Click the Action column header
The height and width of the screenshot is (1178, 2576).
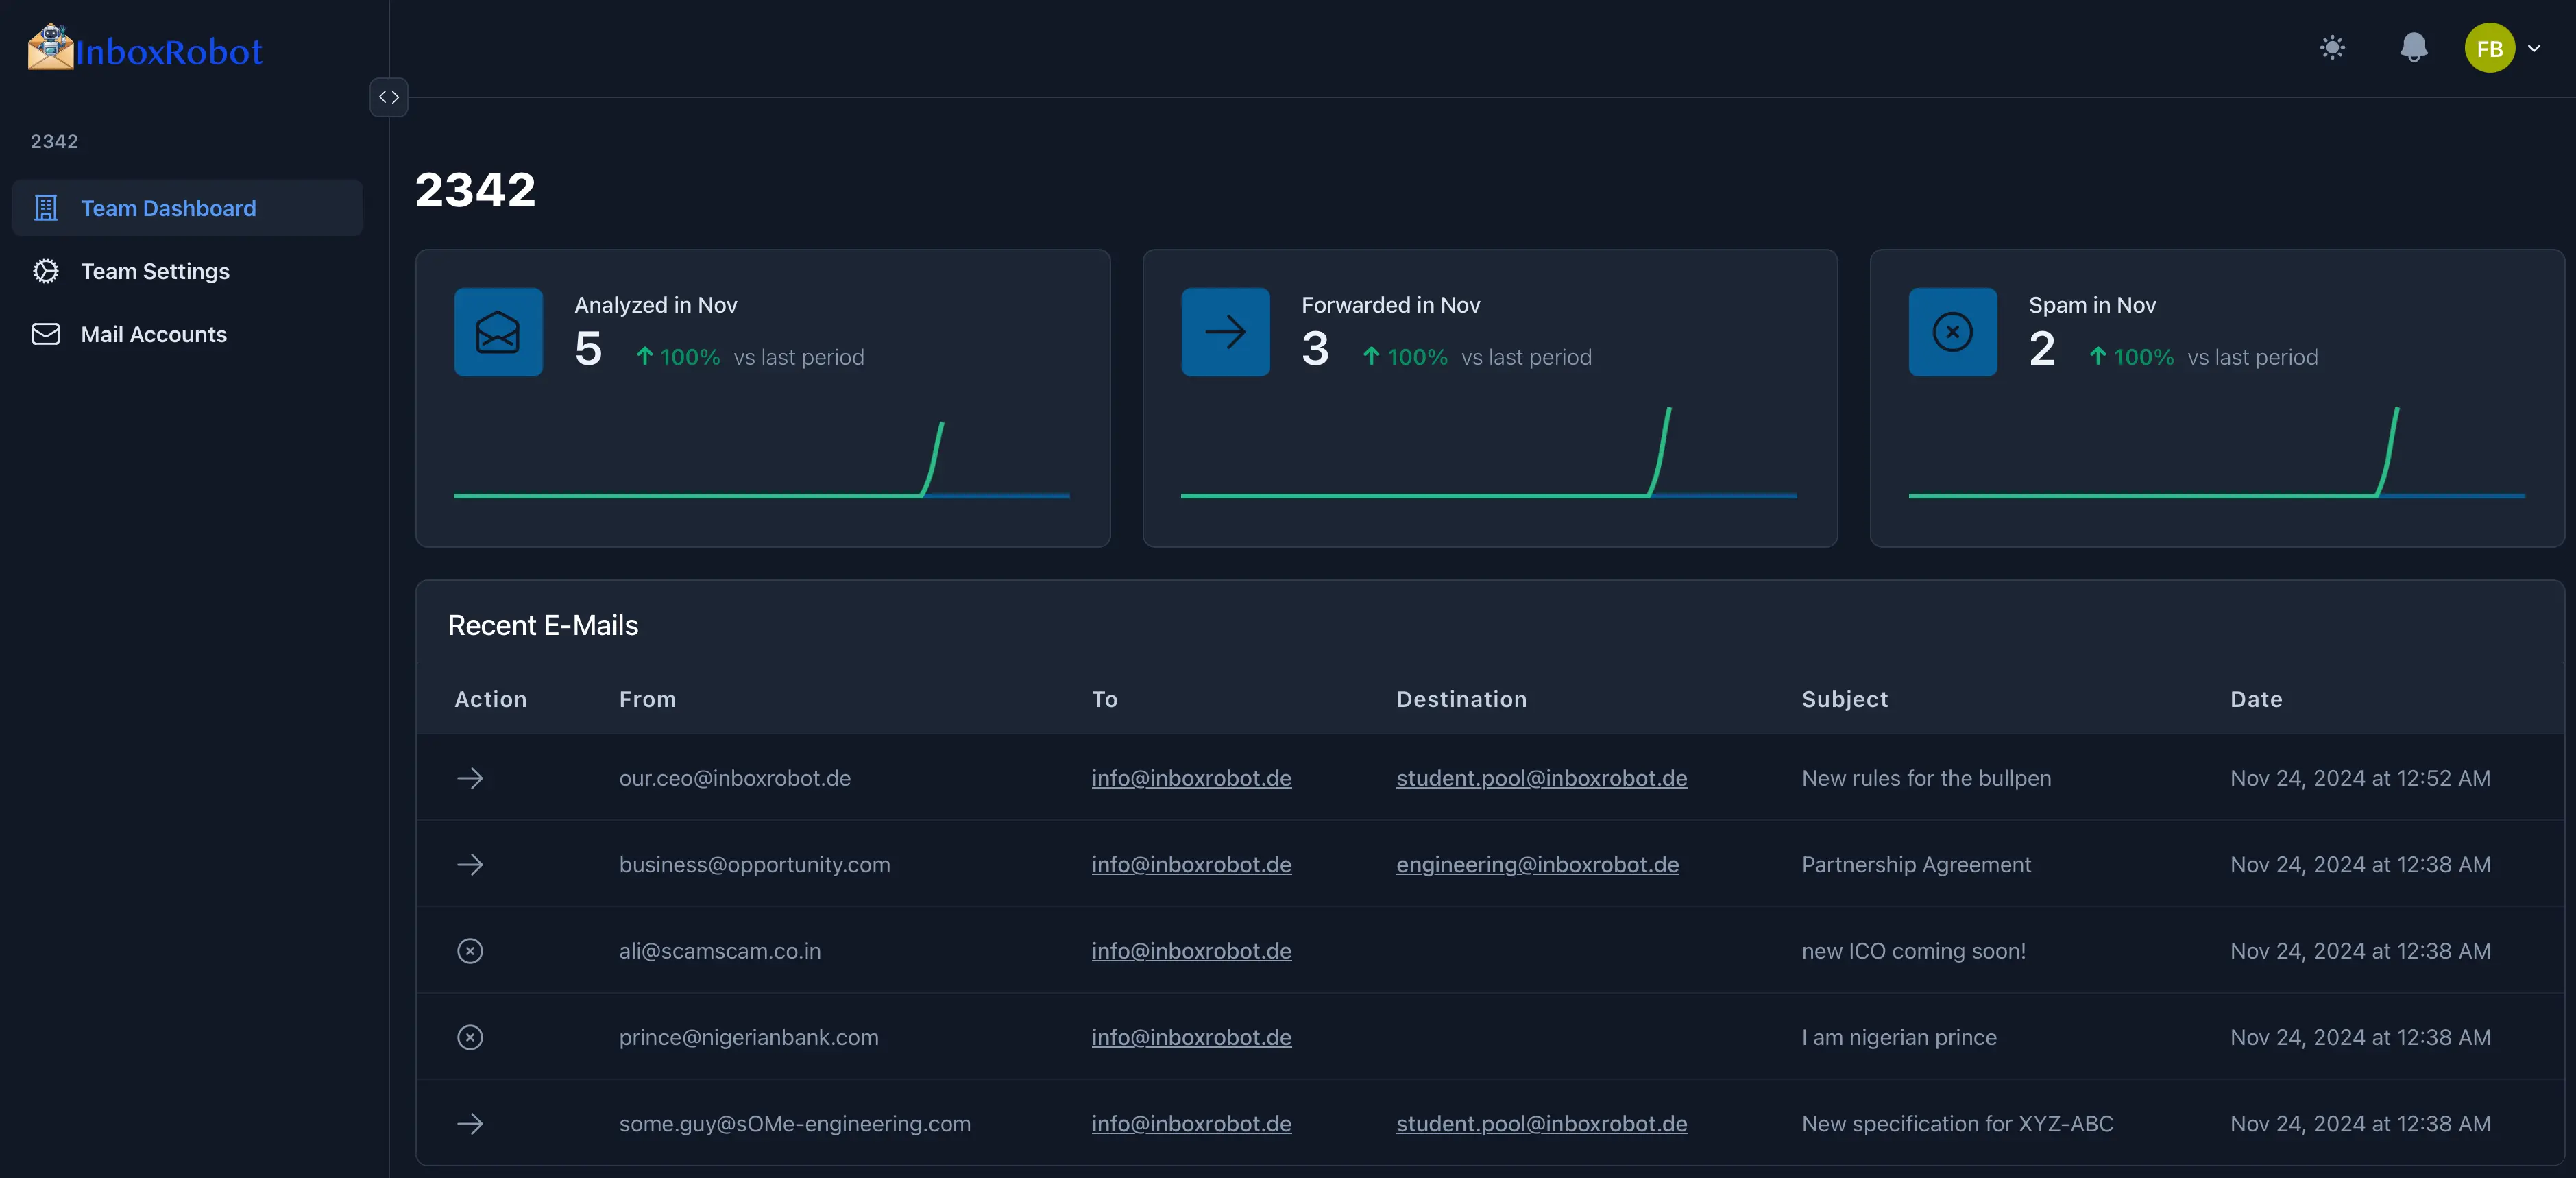coord(490,699)
